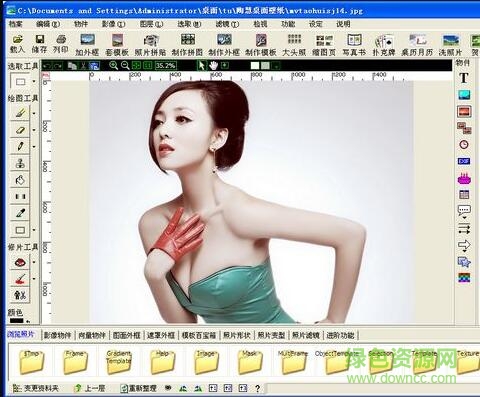Open the brush tool dropdown arrow
This screenshot has height=397, width=480.
click(x=34, y=113)
